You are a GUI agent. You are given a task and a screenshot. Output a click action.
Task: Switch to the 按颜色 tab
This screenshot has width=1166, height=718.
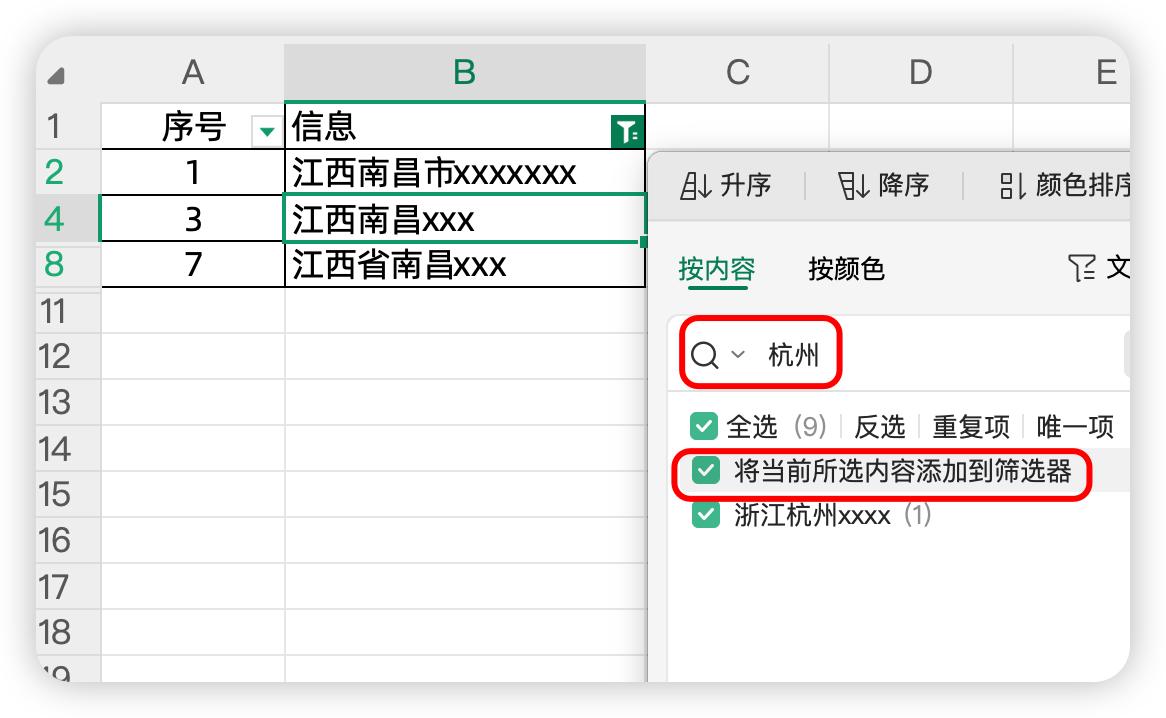point(846,269)
